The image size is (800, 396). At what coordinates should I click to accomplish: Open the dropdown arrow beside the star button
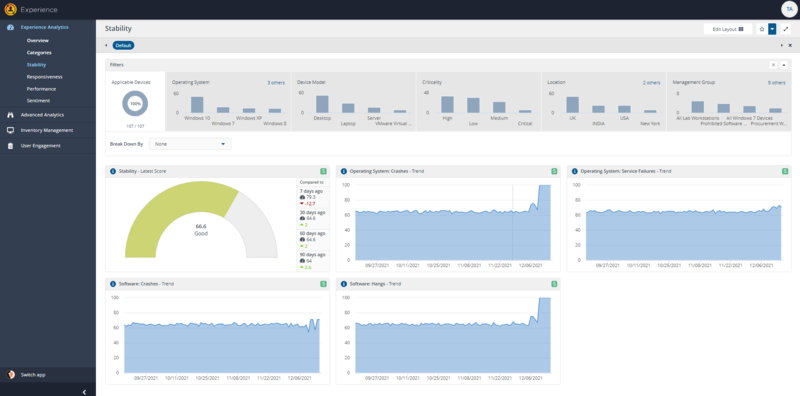pyautogui.click(x=772, y=29)
